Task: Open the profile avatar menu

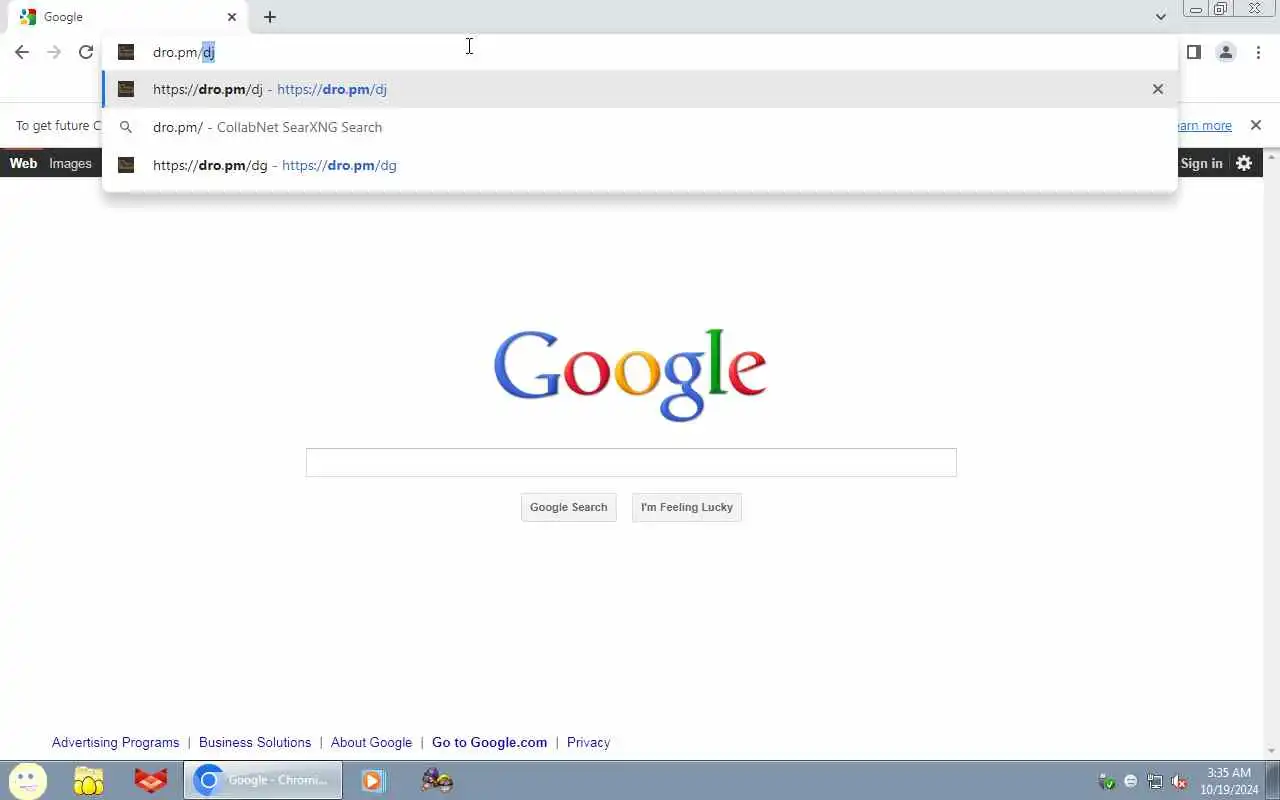Action: [x=1226, y=52]
